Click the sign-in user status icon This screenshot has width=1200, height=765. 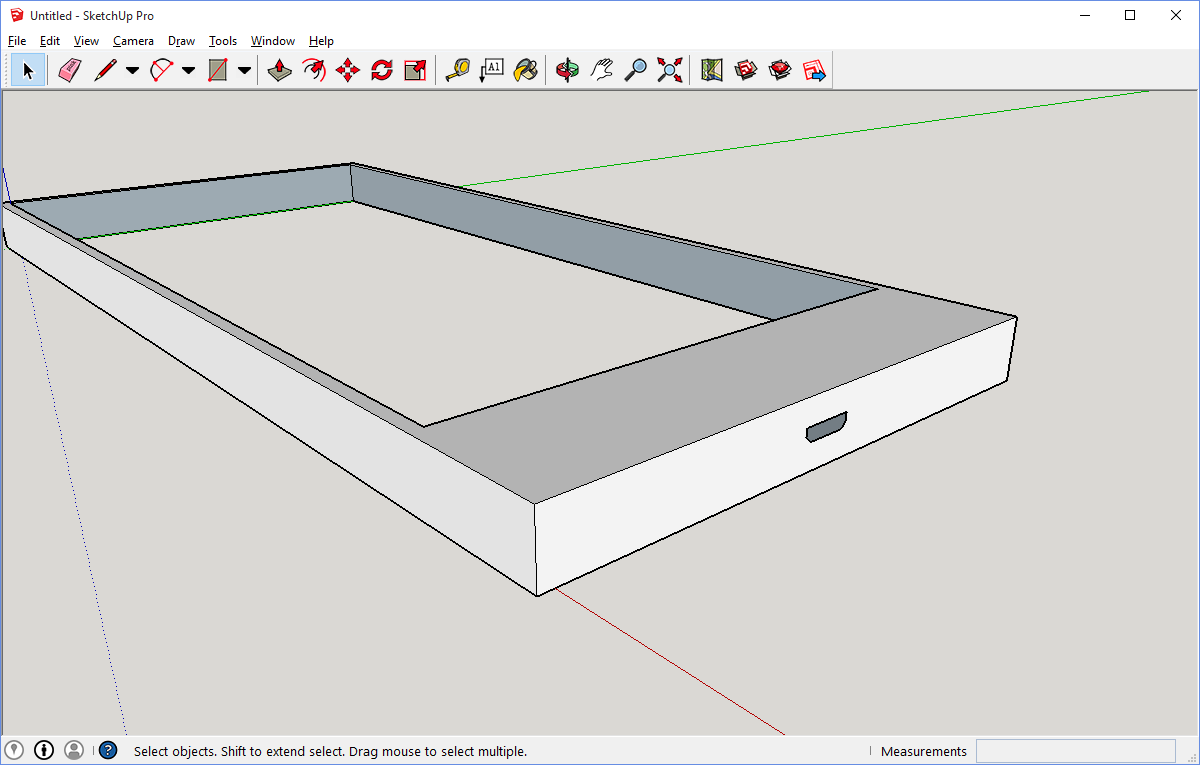74,750
